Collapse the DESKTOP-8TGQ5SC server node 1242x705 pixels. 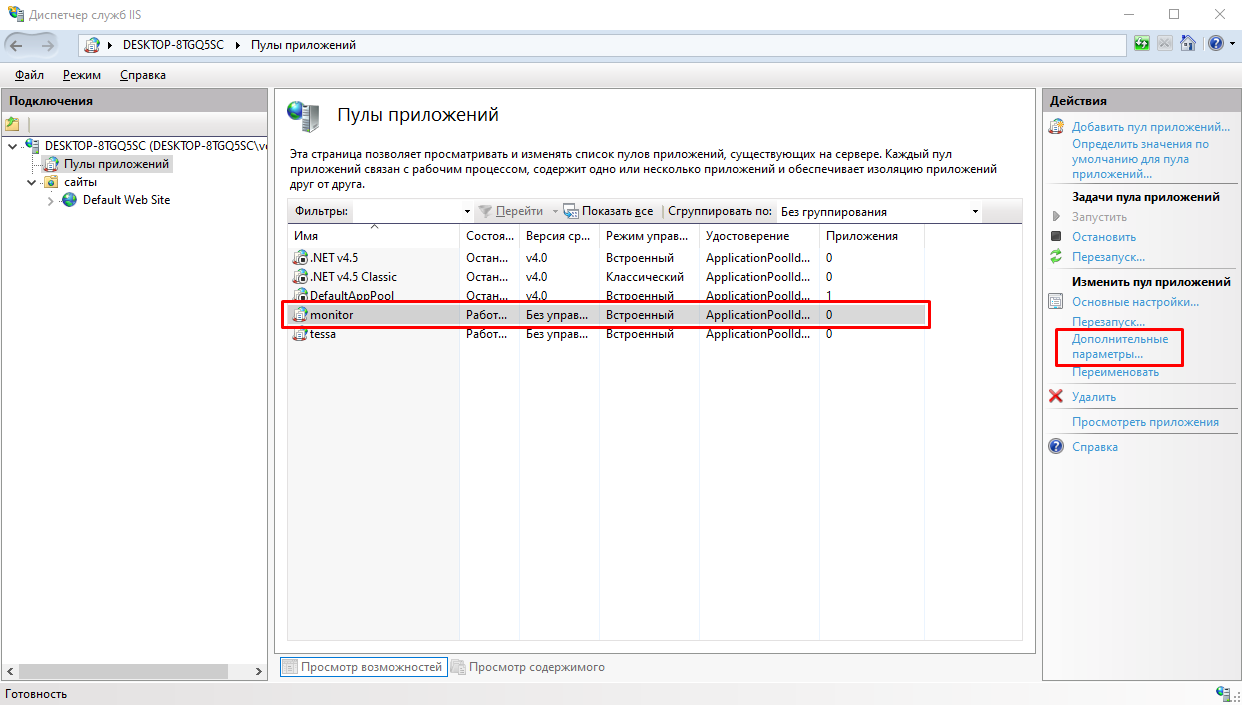12,146
